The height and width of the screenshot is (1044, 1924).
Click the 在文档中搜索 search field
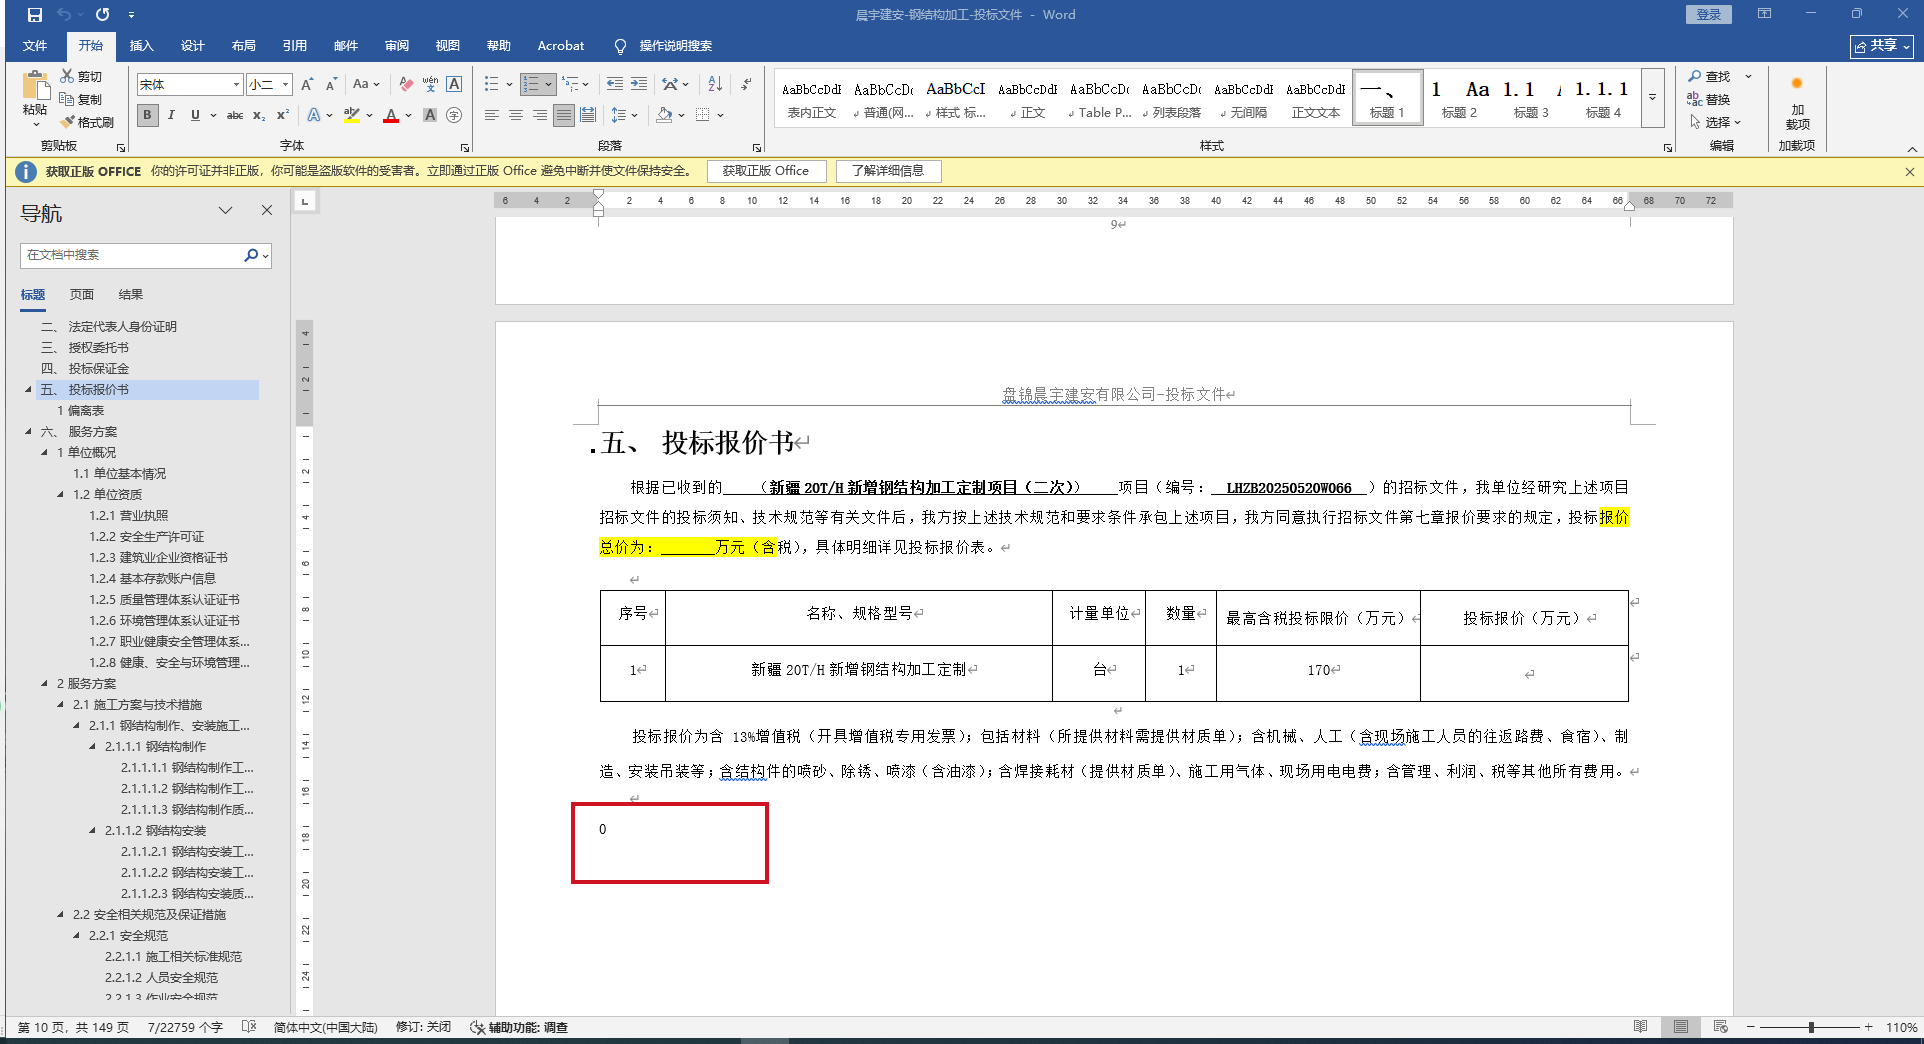coord(132,255)
